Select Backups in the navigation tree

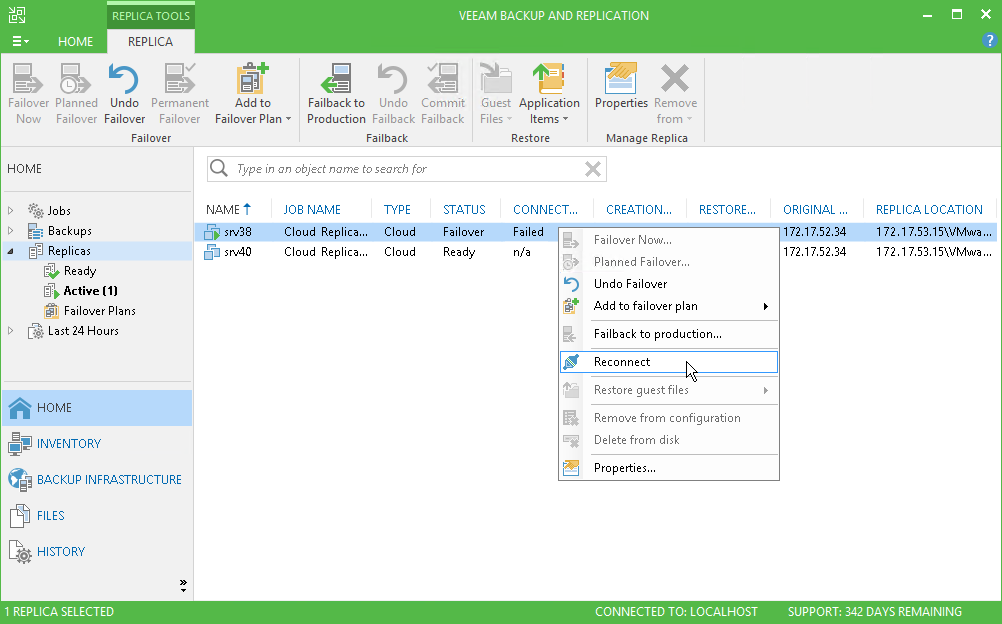(x=70, y=231)
